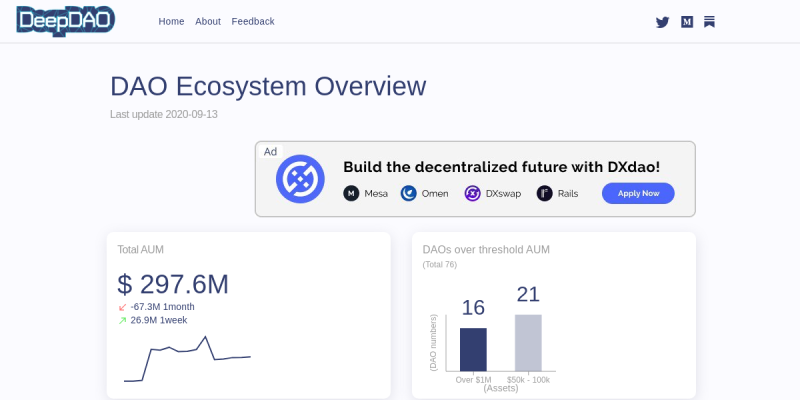Click the Total AUM line chart
Screen dimensions: 800x400
tap(187, 360)
